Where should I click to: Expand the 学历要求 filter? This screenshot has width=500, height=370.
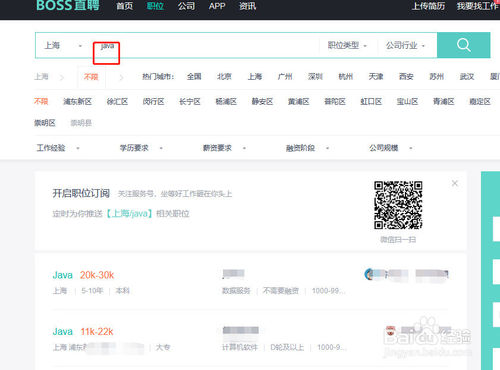click(141, 148)
